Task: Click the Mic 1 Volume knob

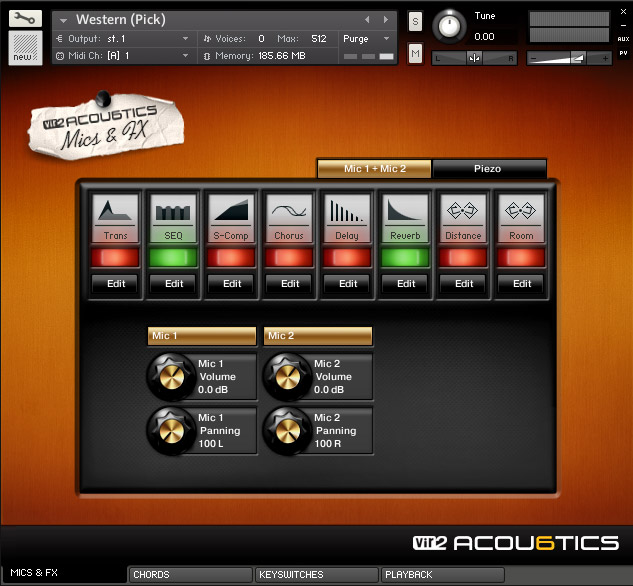Action: 167,377
